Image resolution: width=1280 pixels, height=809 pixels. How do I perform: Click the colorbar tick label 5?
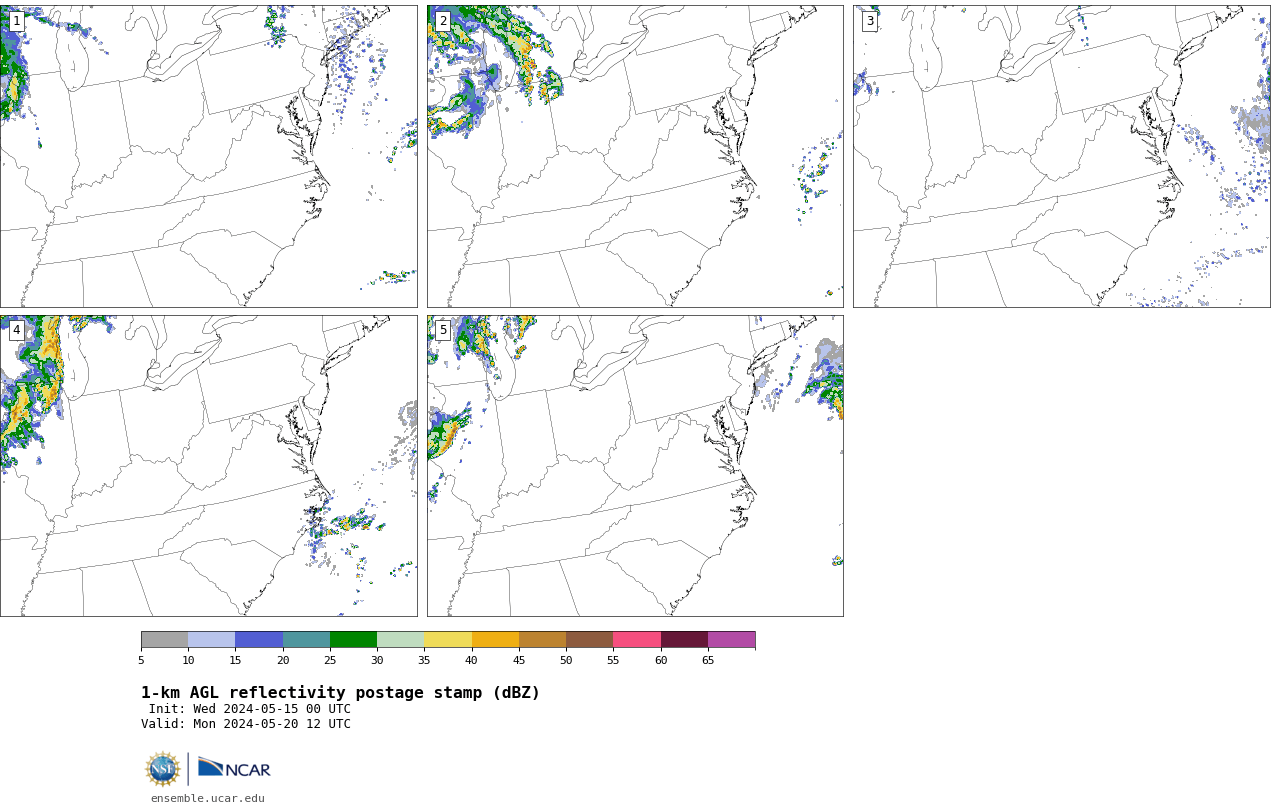pyautogui.click(x=141, y=660)
